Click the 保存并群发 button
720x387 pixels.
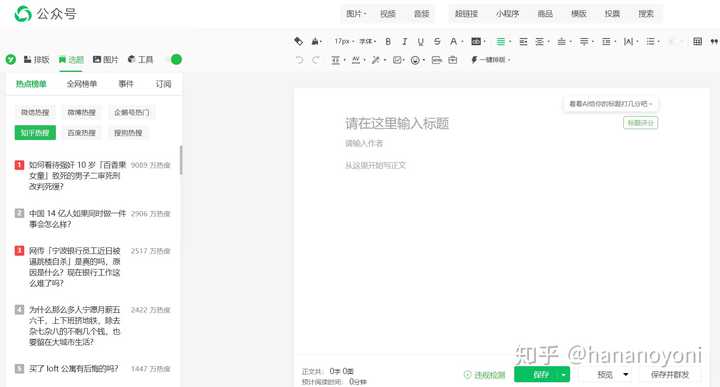pyautogui.click(x=670, y=375)
